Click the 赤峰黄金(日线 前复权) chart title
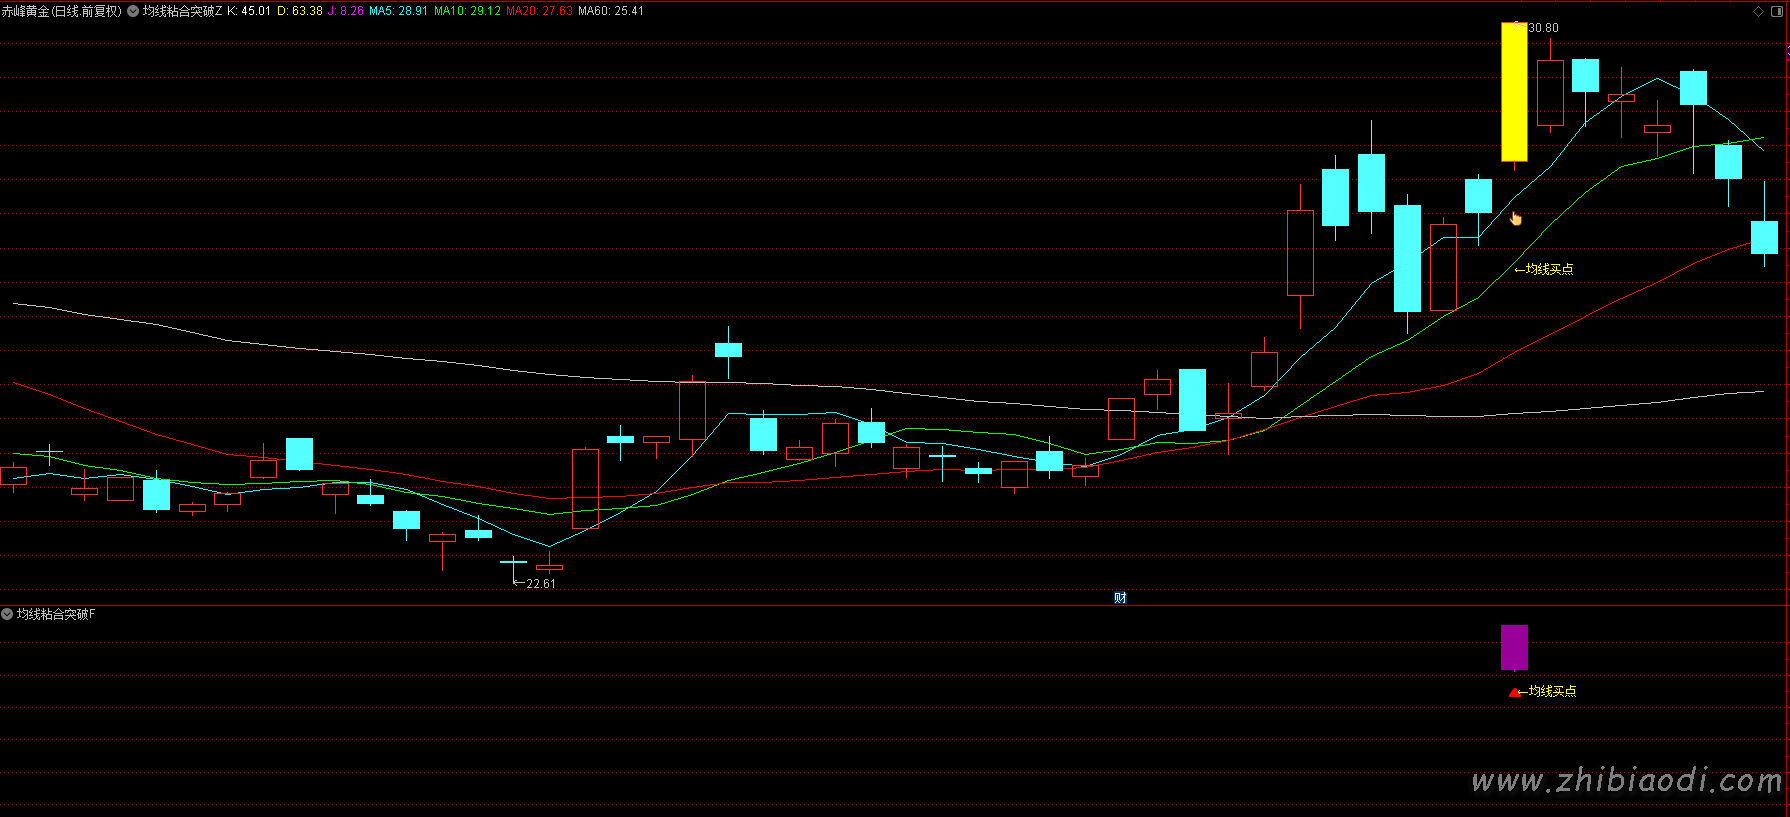This screenshot has width=1790, height=817. coord(62,11)
